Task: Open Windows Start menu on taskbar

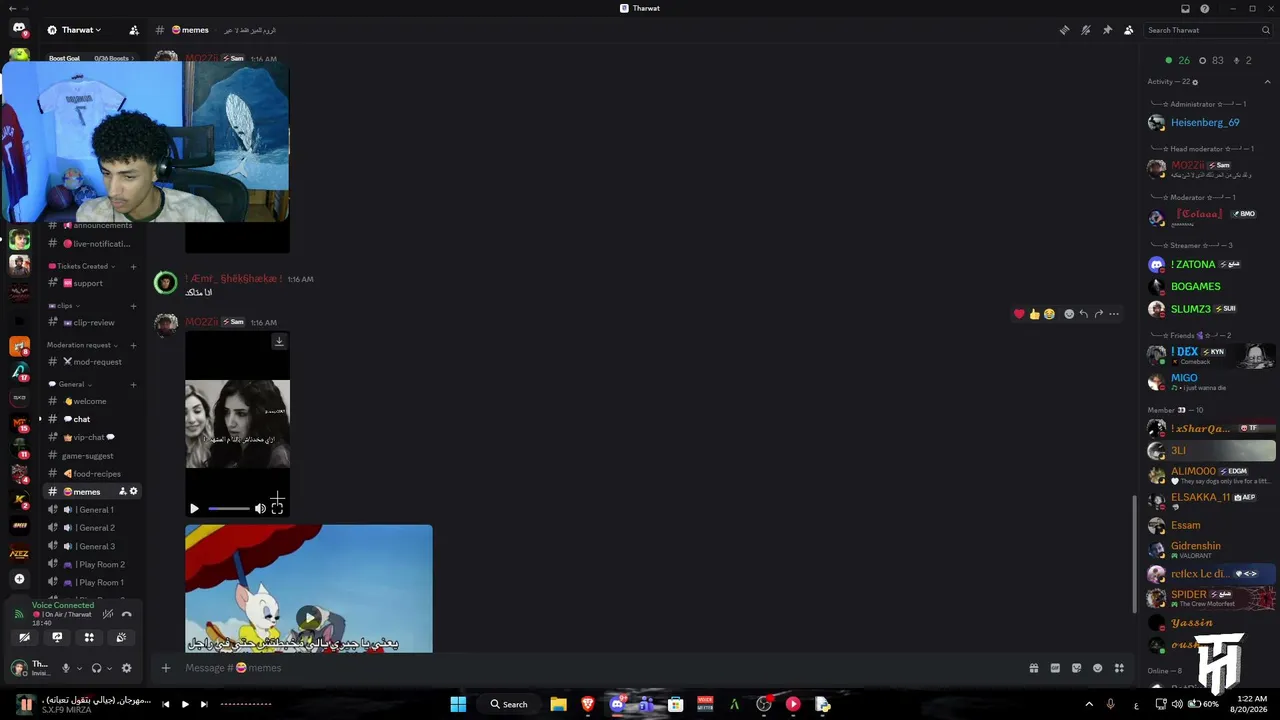Action: [458, 704]
